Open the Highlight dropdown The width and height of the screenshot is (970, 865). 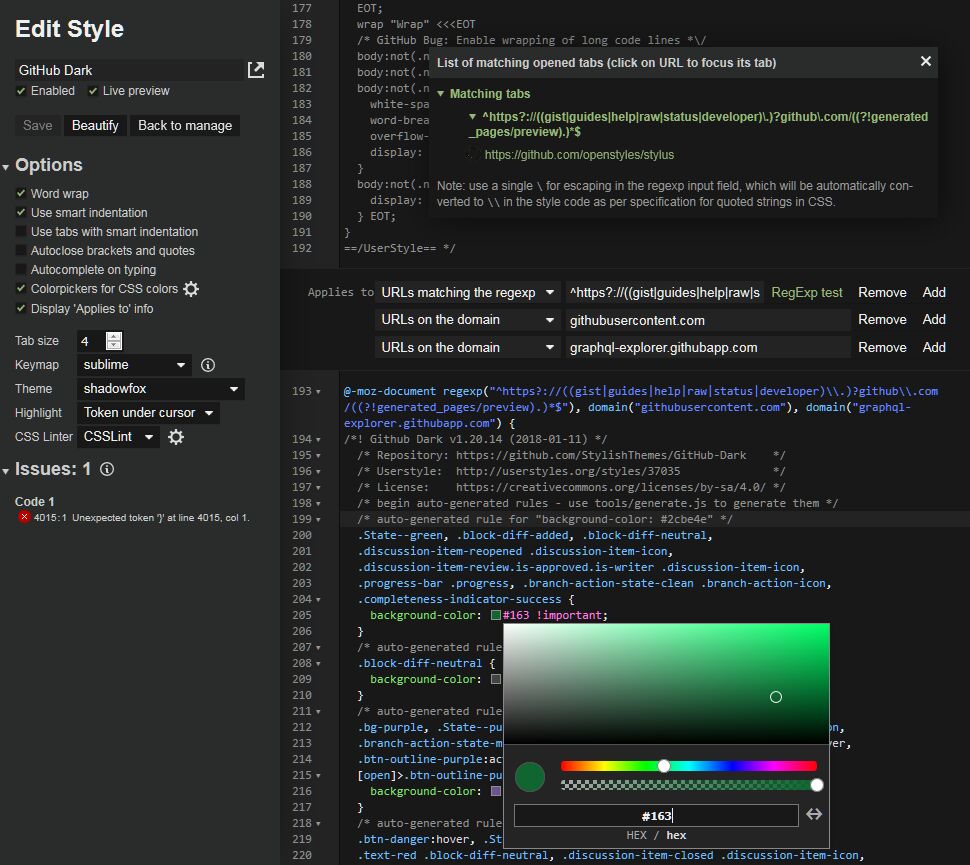coord(148,413)
